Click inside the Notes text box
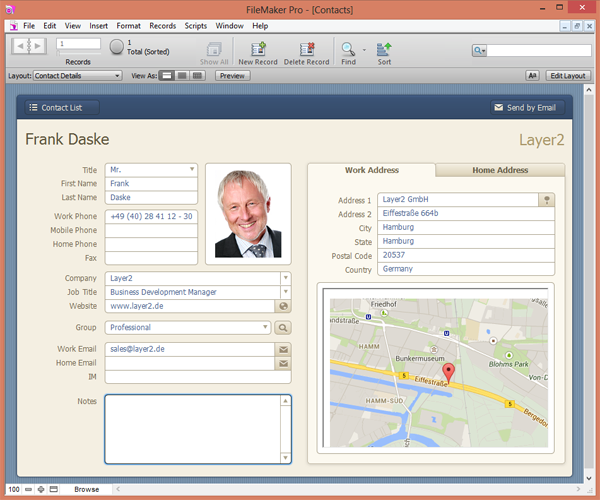 [197, 428]
